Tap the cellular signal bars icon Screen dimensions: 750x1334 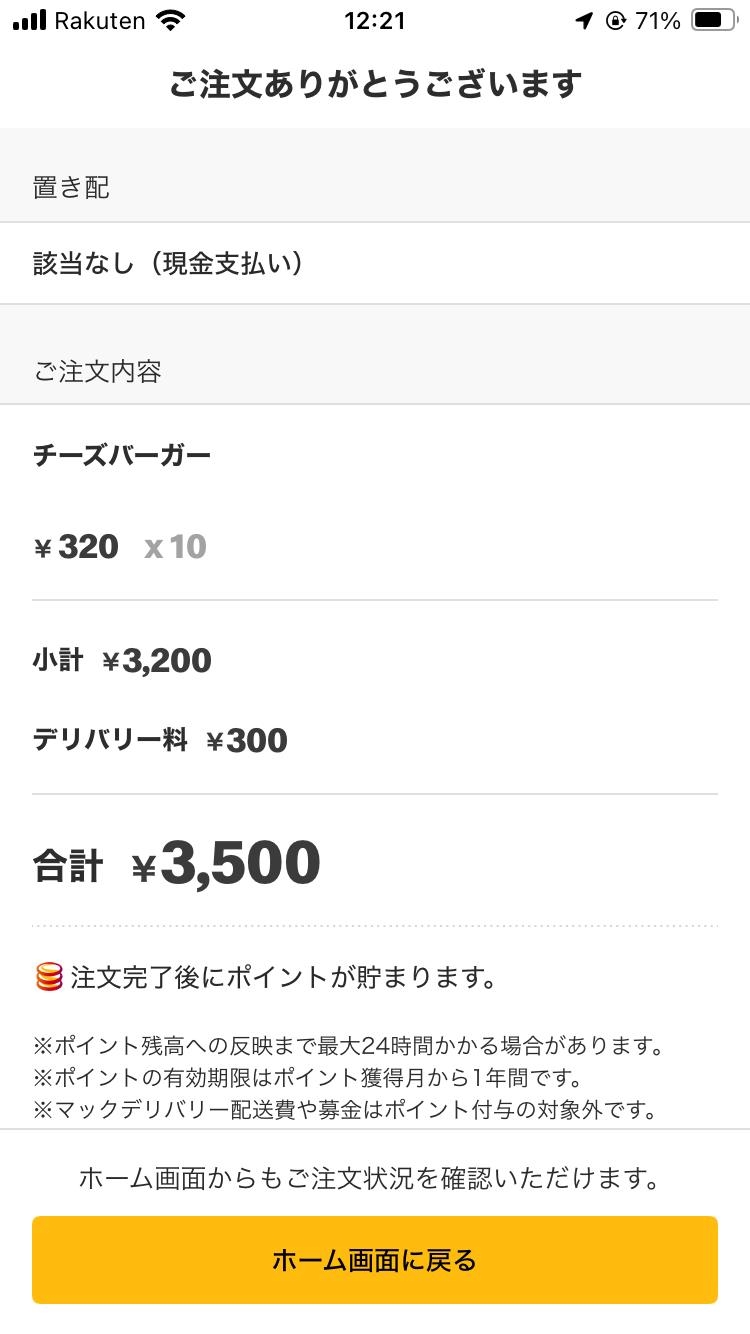[30, 20]
